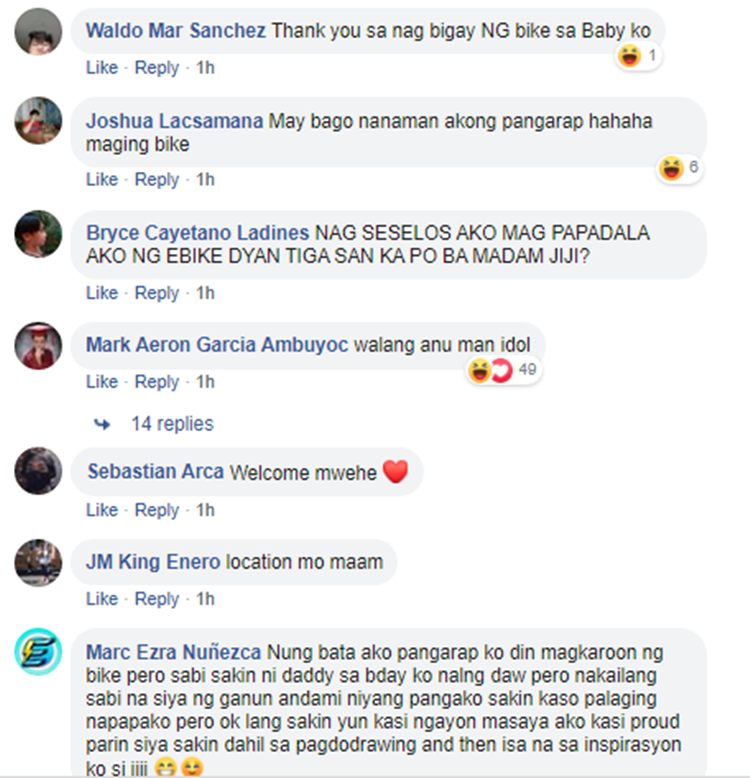Open Bryce Cayetano Ladines' profile photo

click(x=38, y=234)
